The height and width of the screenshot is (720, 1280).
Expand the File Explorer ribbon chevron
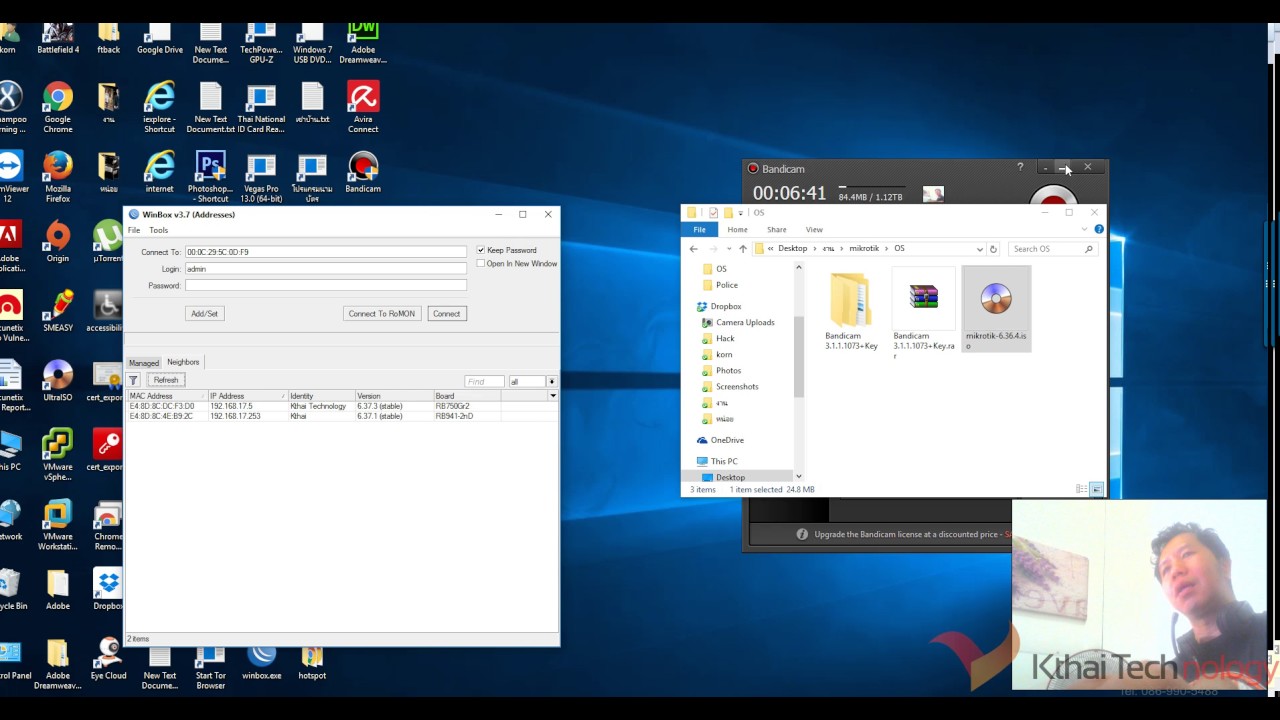tap(1084, 229)
